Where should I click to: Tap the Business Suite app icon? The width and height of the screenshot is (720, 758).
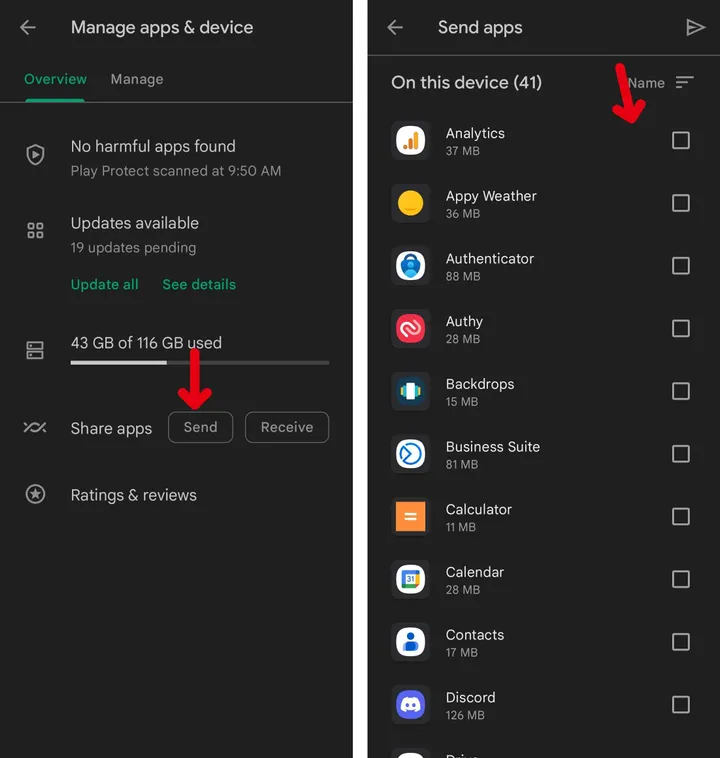411,454
